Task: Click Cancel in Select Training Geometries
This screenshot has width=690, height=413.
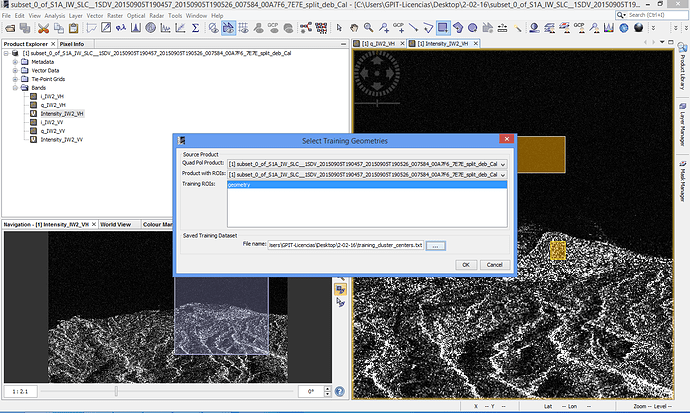Action: 494,265
